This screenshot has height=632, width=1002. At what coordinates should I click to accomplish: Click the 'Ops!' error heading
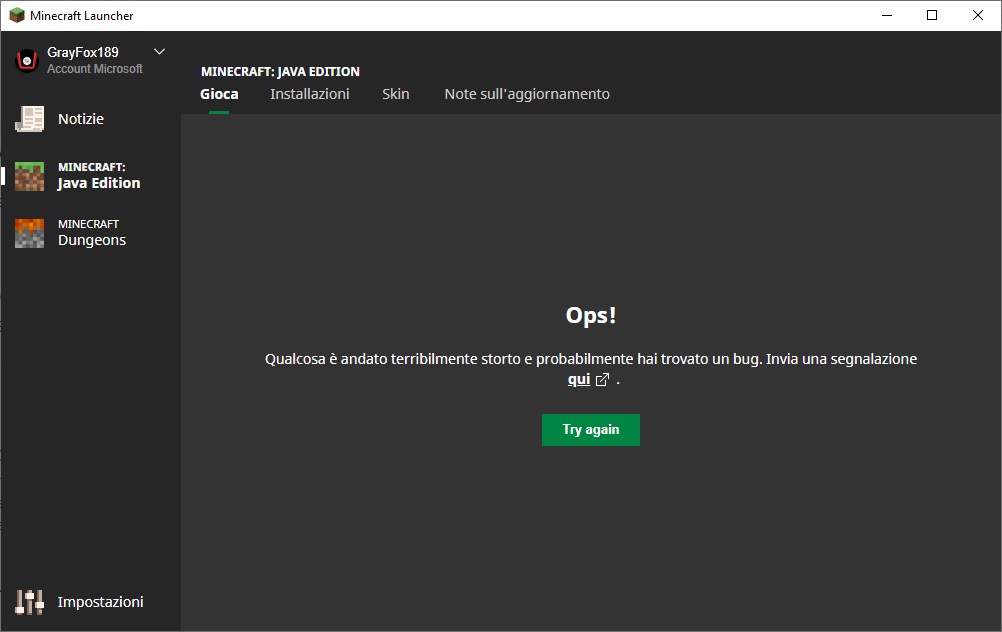click(x=590, y=316)
